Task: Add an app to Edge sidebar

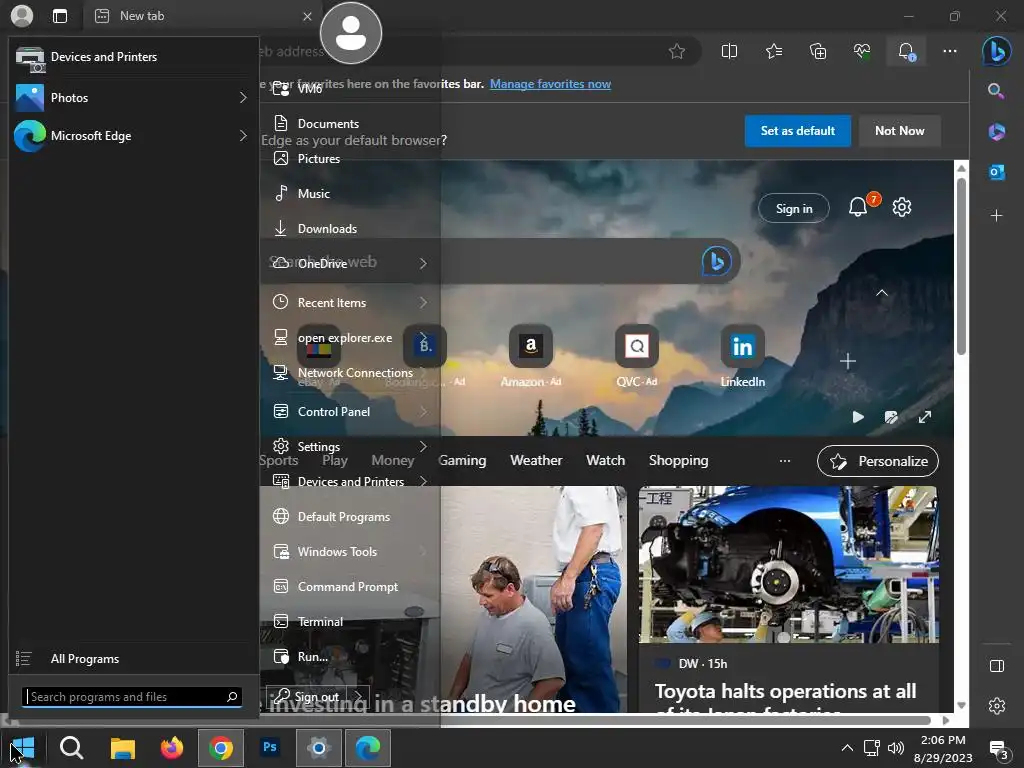Action: pos(996,215)
